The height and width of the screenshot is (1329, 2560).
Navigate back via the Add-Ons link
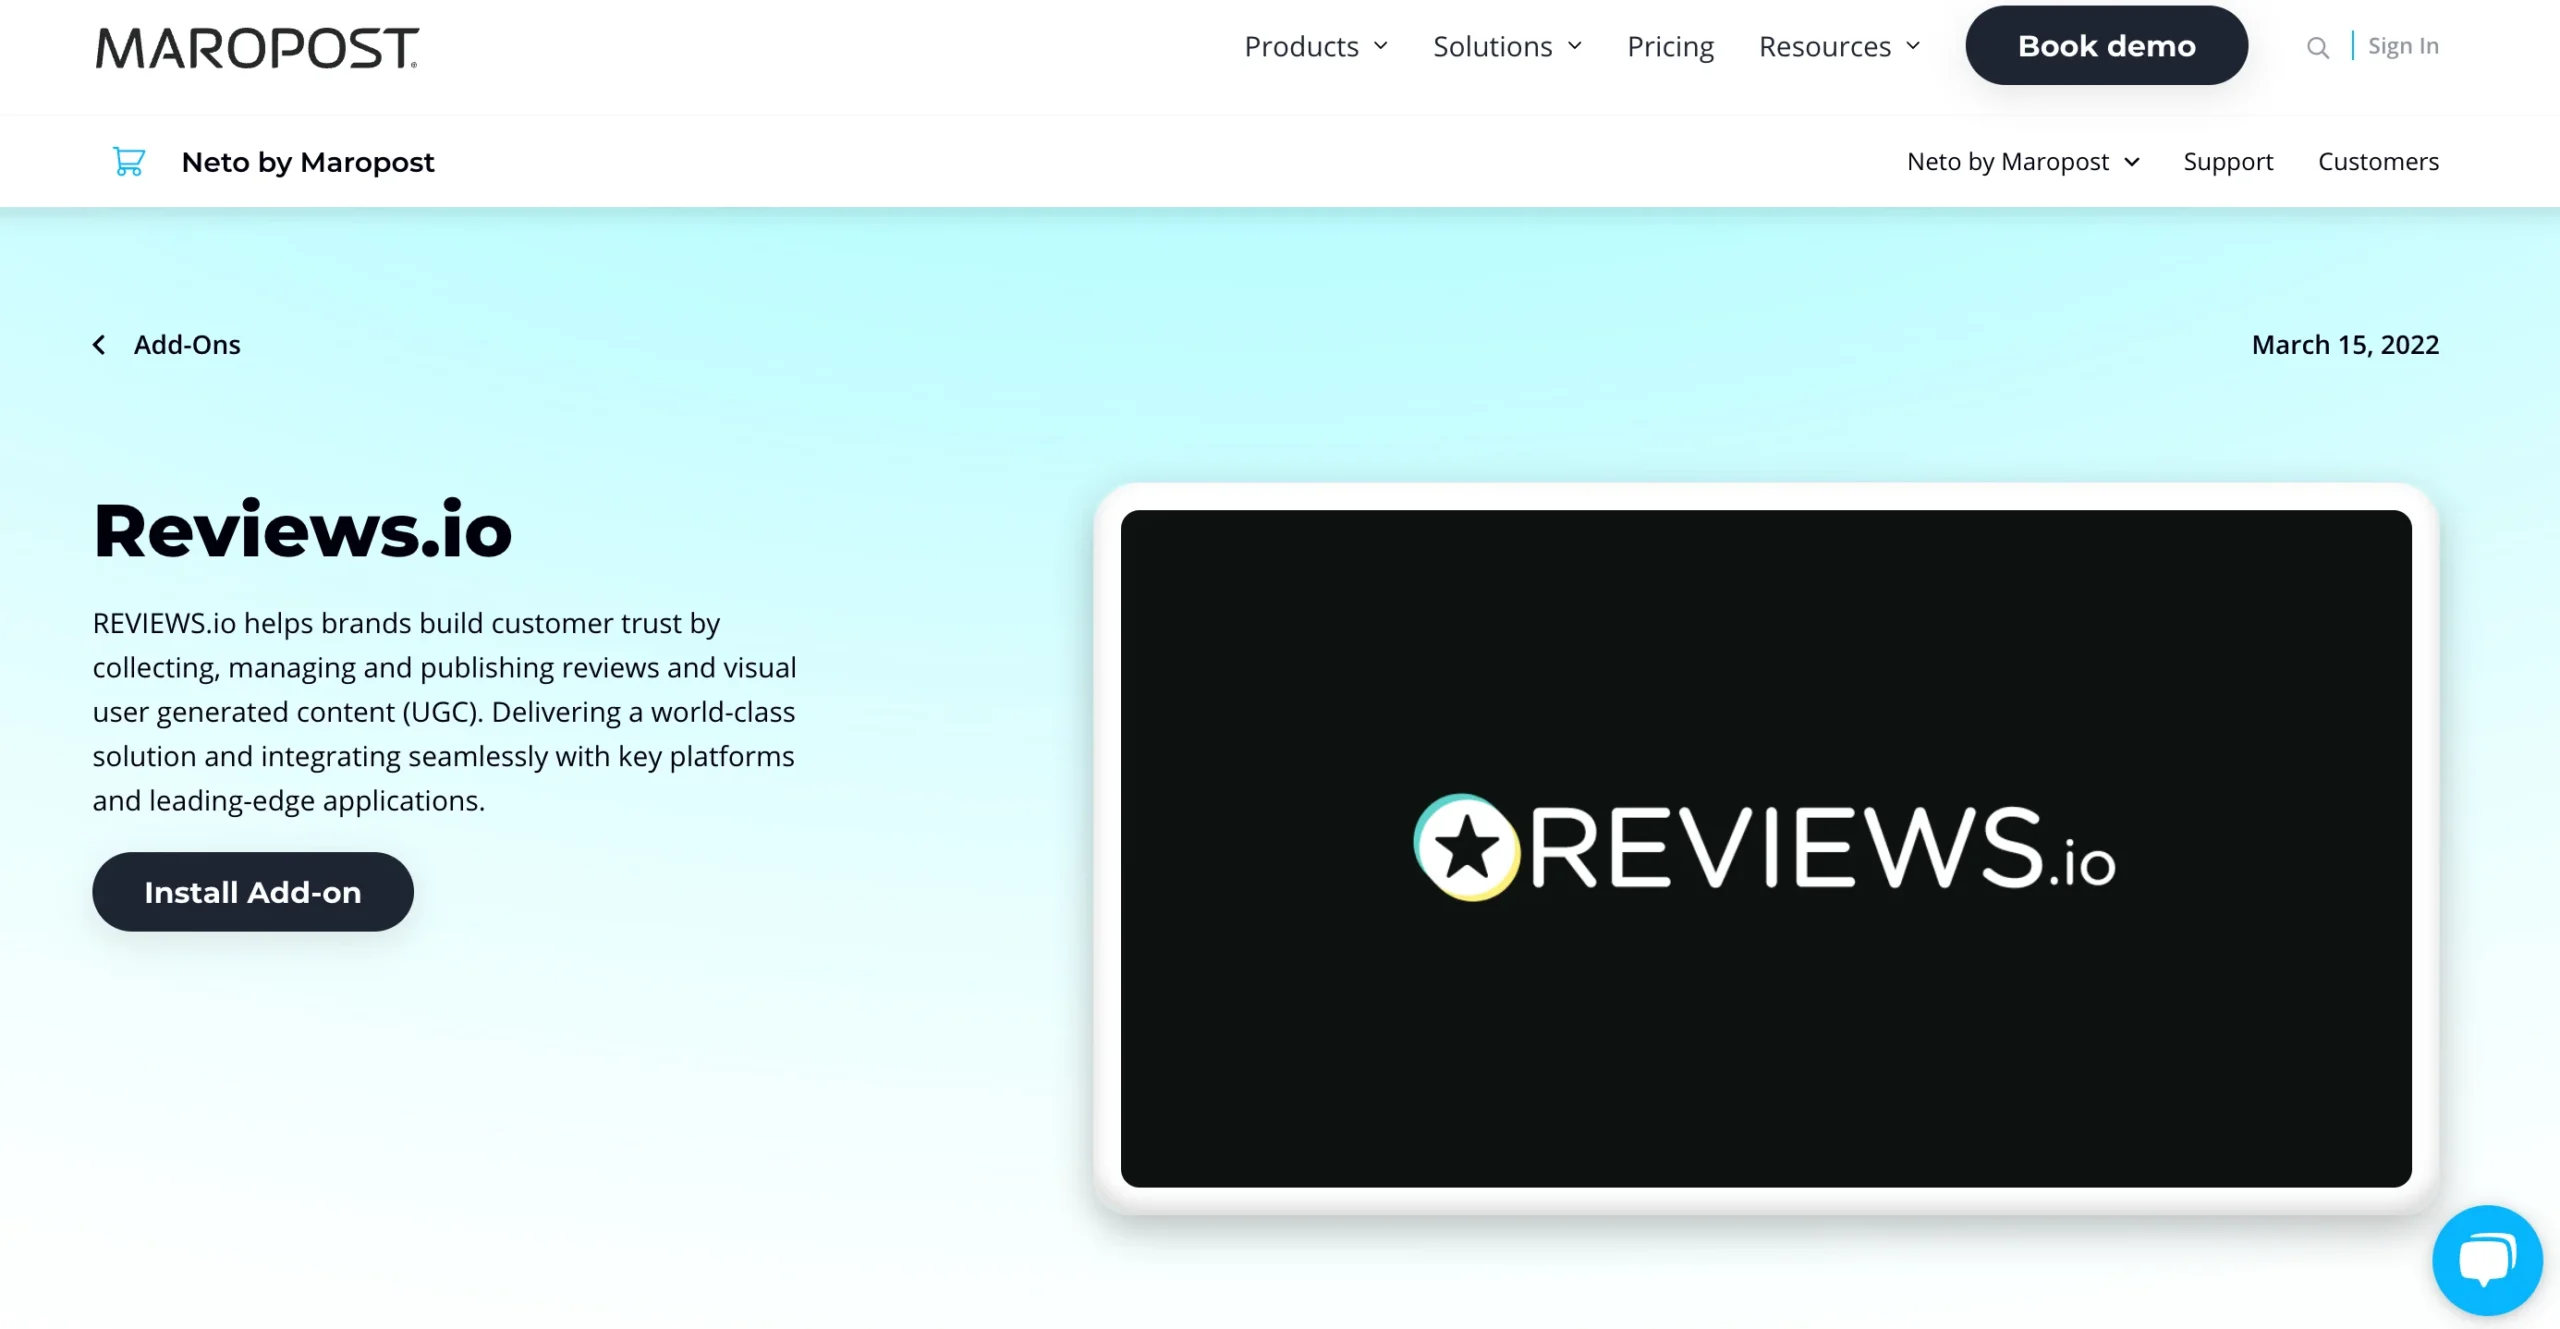(x=187, y=344)
